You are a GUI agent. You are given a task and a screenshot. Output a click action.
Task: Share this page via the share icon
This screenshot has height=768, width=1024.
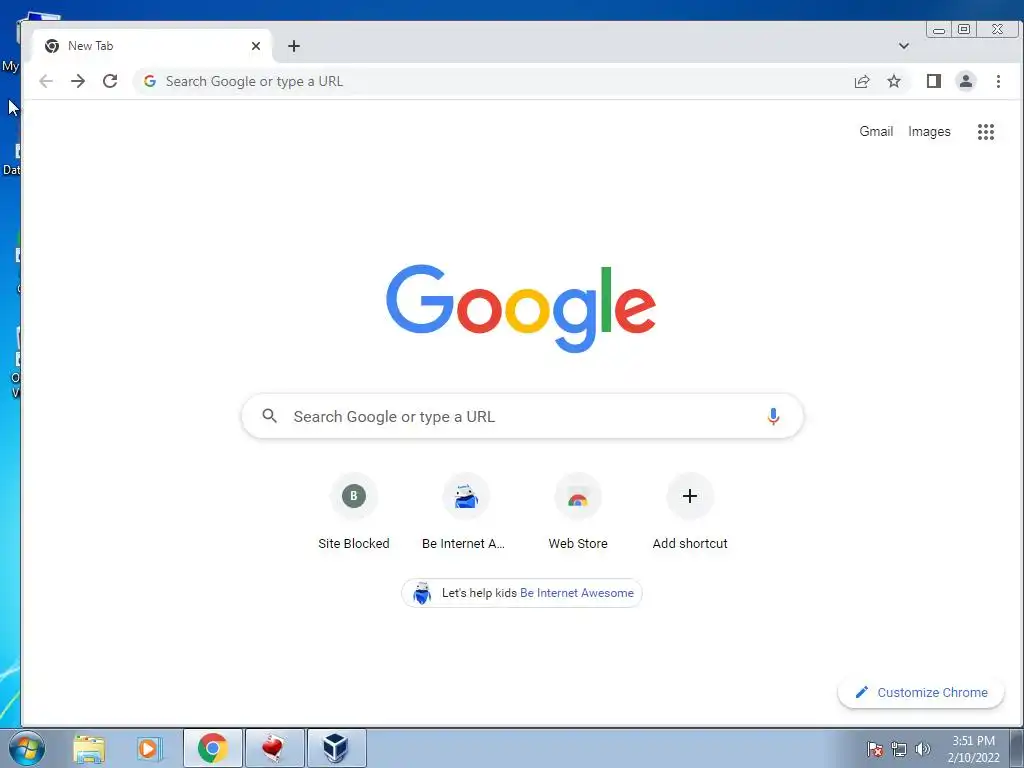862,81
